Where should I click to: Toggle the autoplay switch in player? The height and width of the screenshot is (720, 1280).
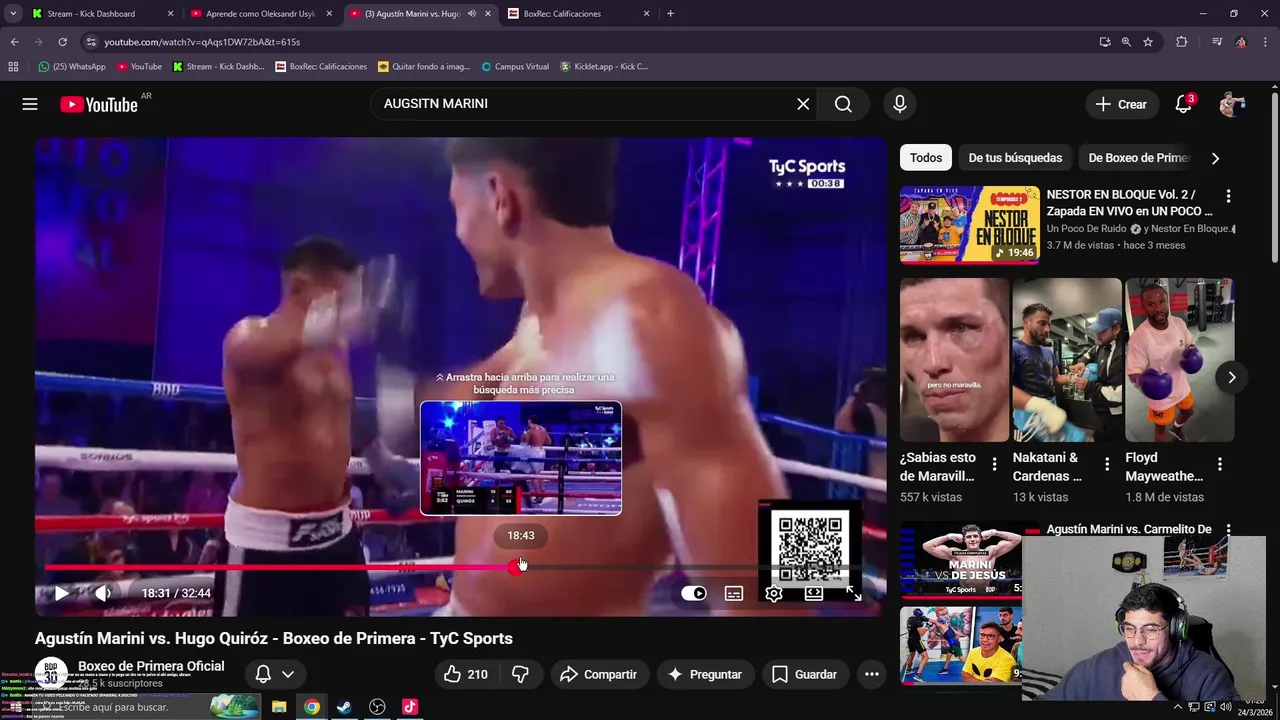(694, 593)
